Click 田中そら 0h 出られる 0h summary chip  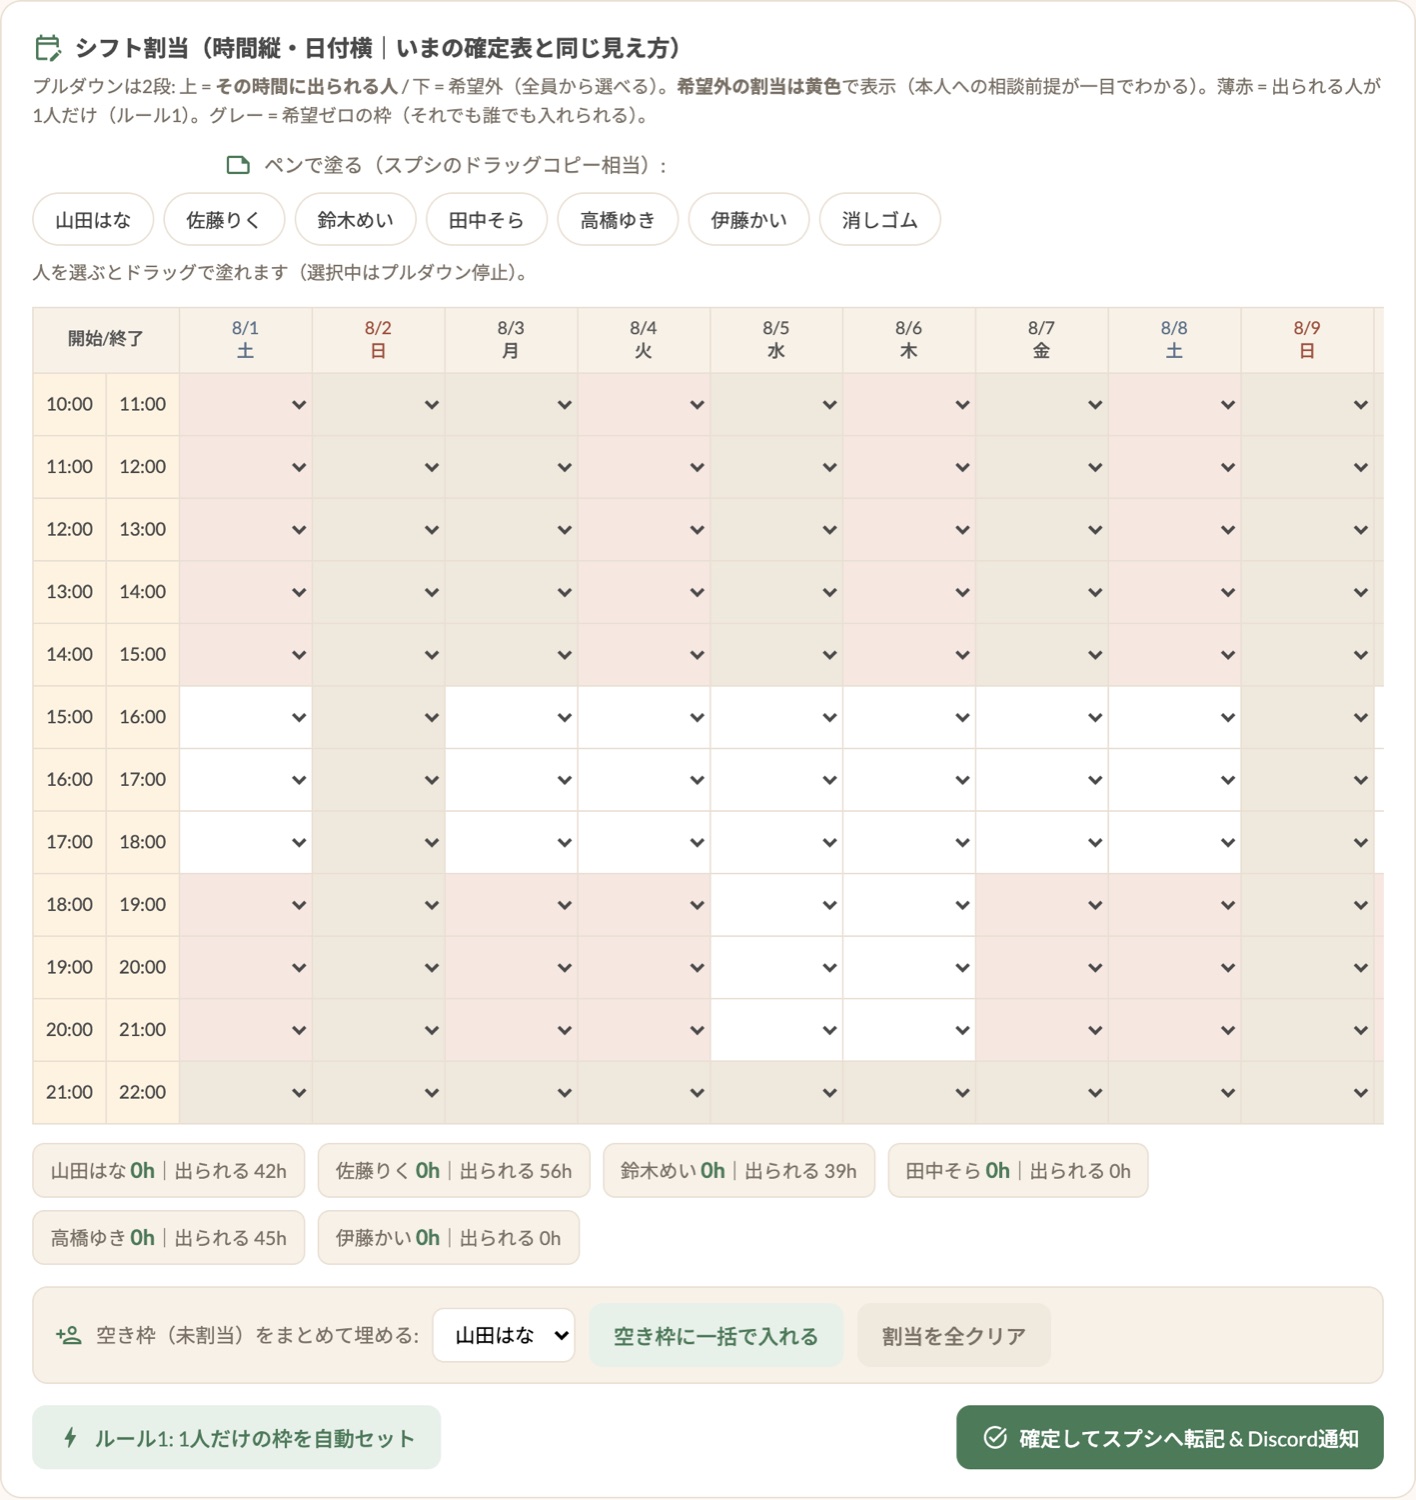[x=1018, y=1171]
